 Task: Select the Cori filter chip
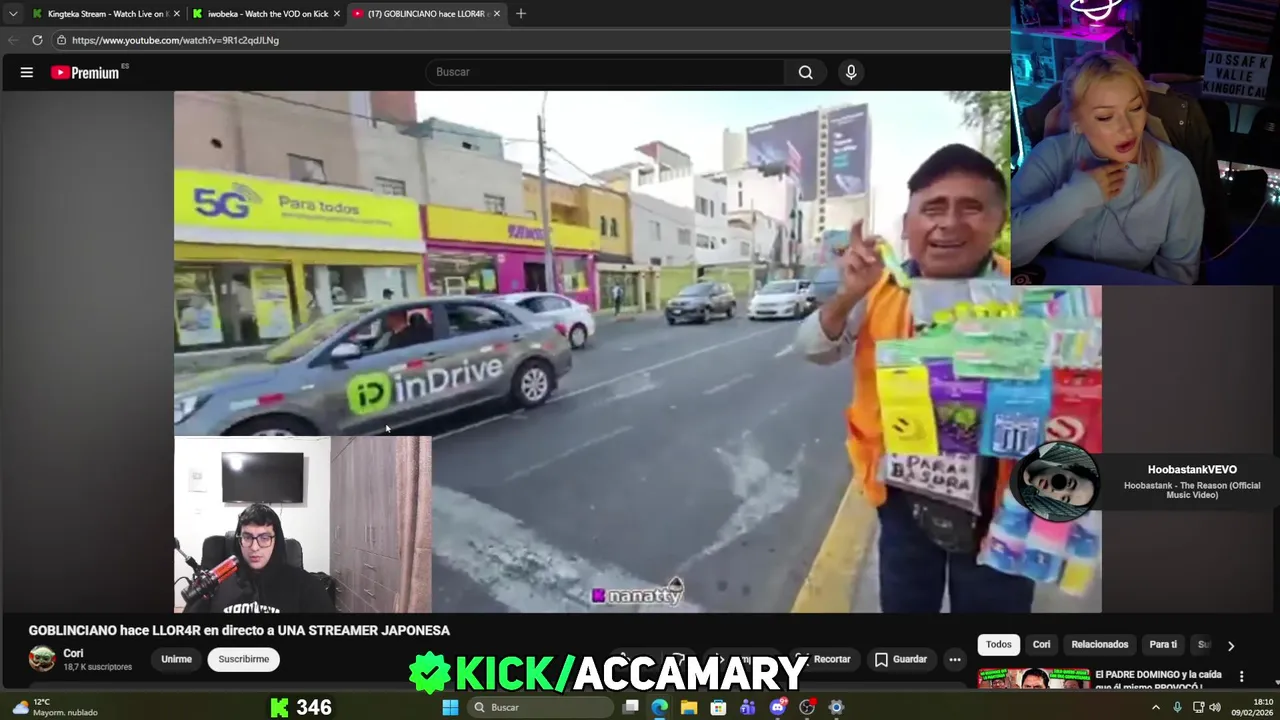tap(1041, 645)
